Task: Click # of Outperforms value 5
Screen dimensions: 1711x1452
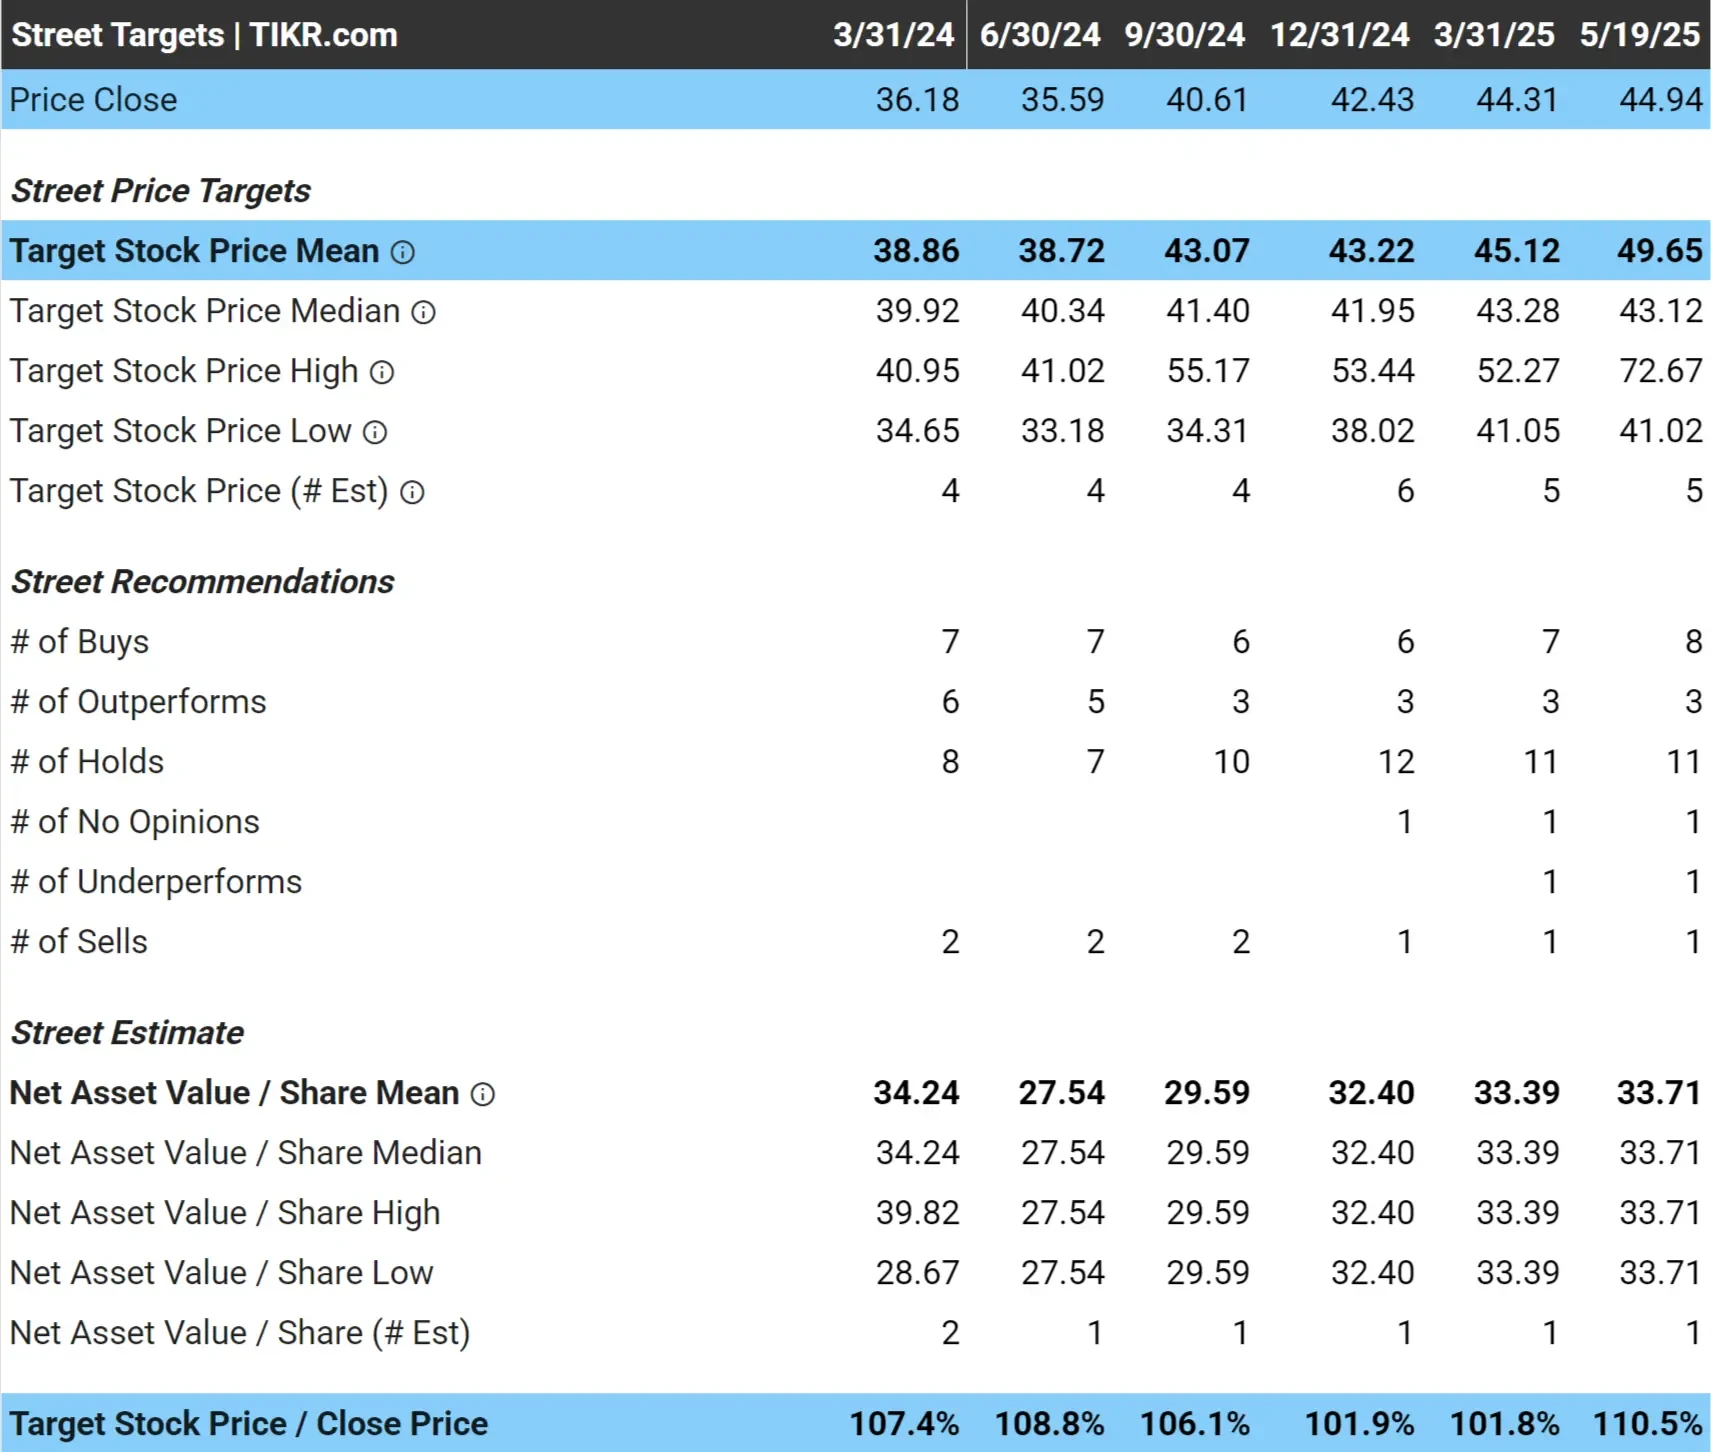Action: tap(1096, 702)
